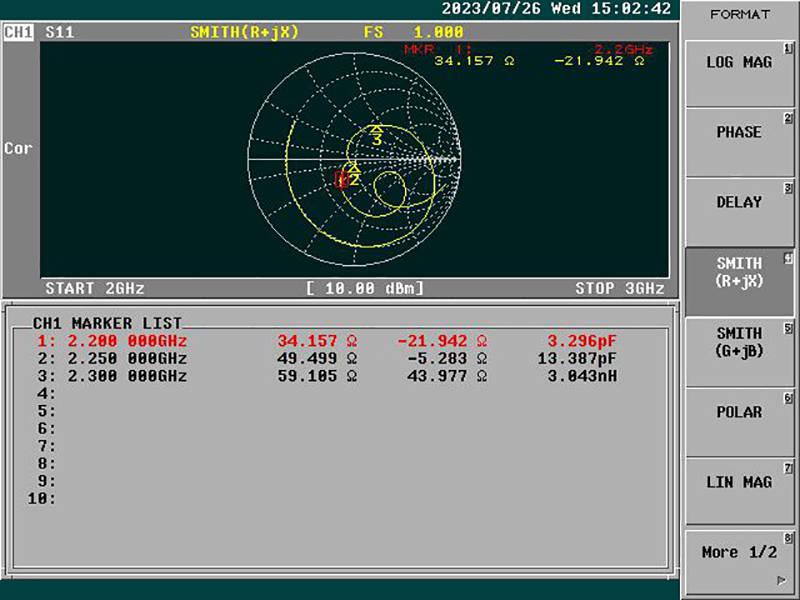Switch display to DELAY format
The height and width of the screenshot is (600, 800).
[x=739, y=213]
